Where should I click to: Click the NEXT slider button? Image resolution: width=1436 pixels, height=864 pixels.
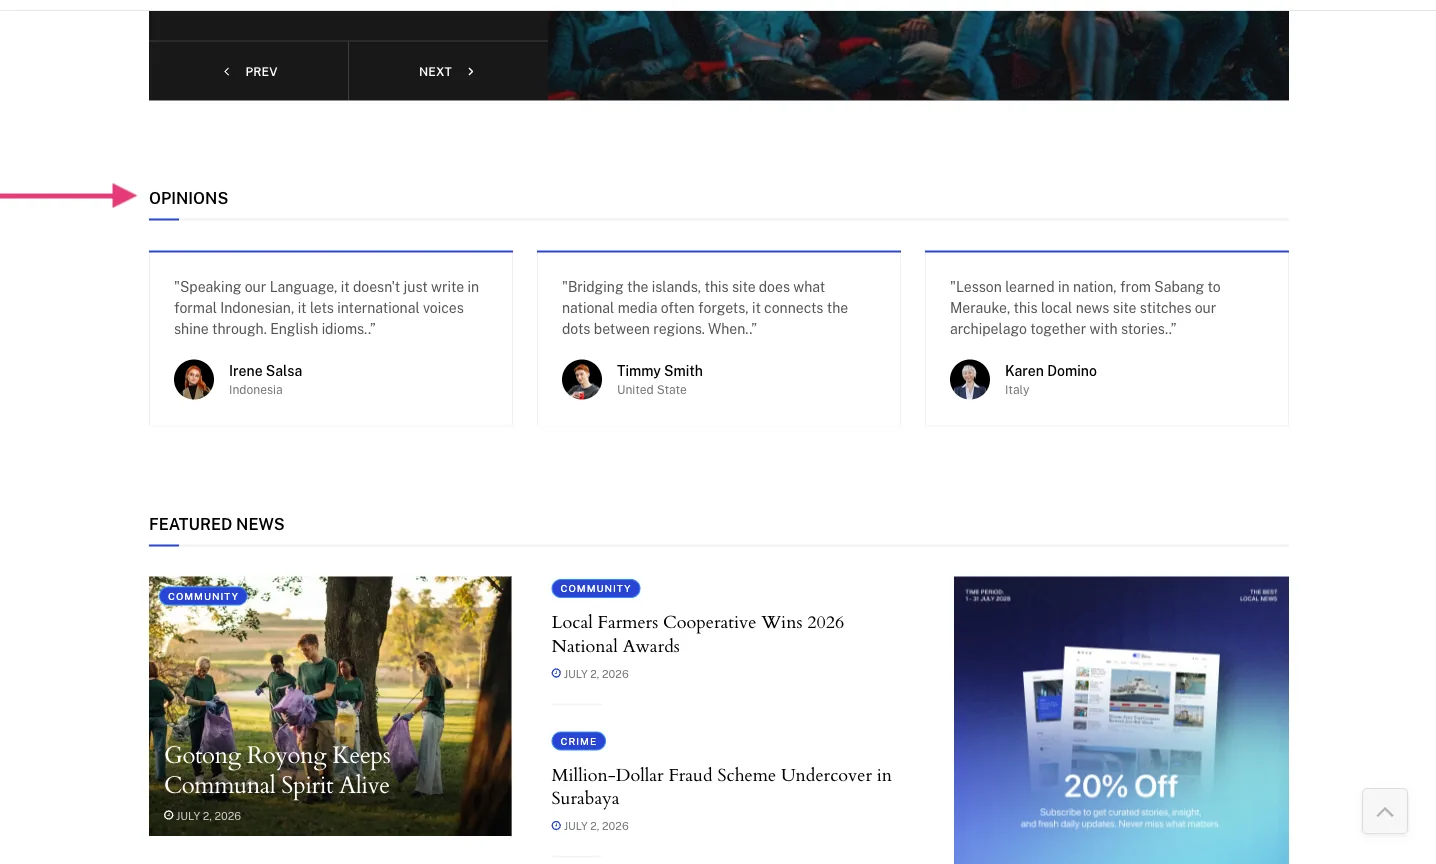448,71
